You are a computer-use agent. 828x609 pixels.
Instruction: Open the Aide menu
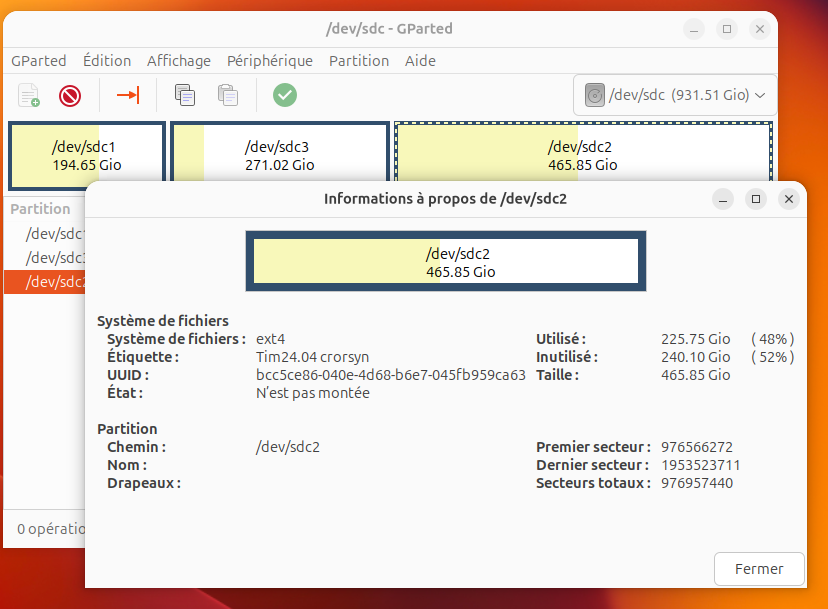420,61
